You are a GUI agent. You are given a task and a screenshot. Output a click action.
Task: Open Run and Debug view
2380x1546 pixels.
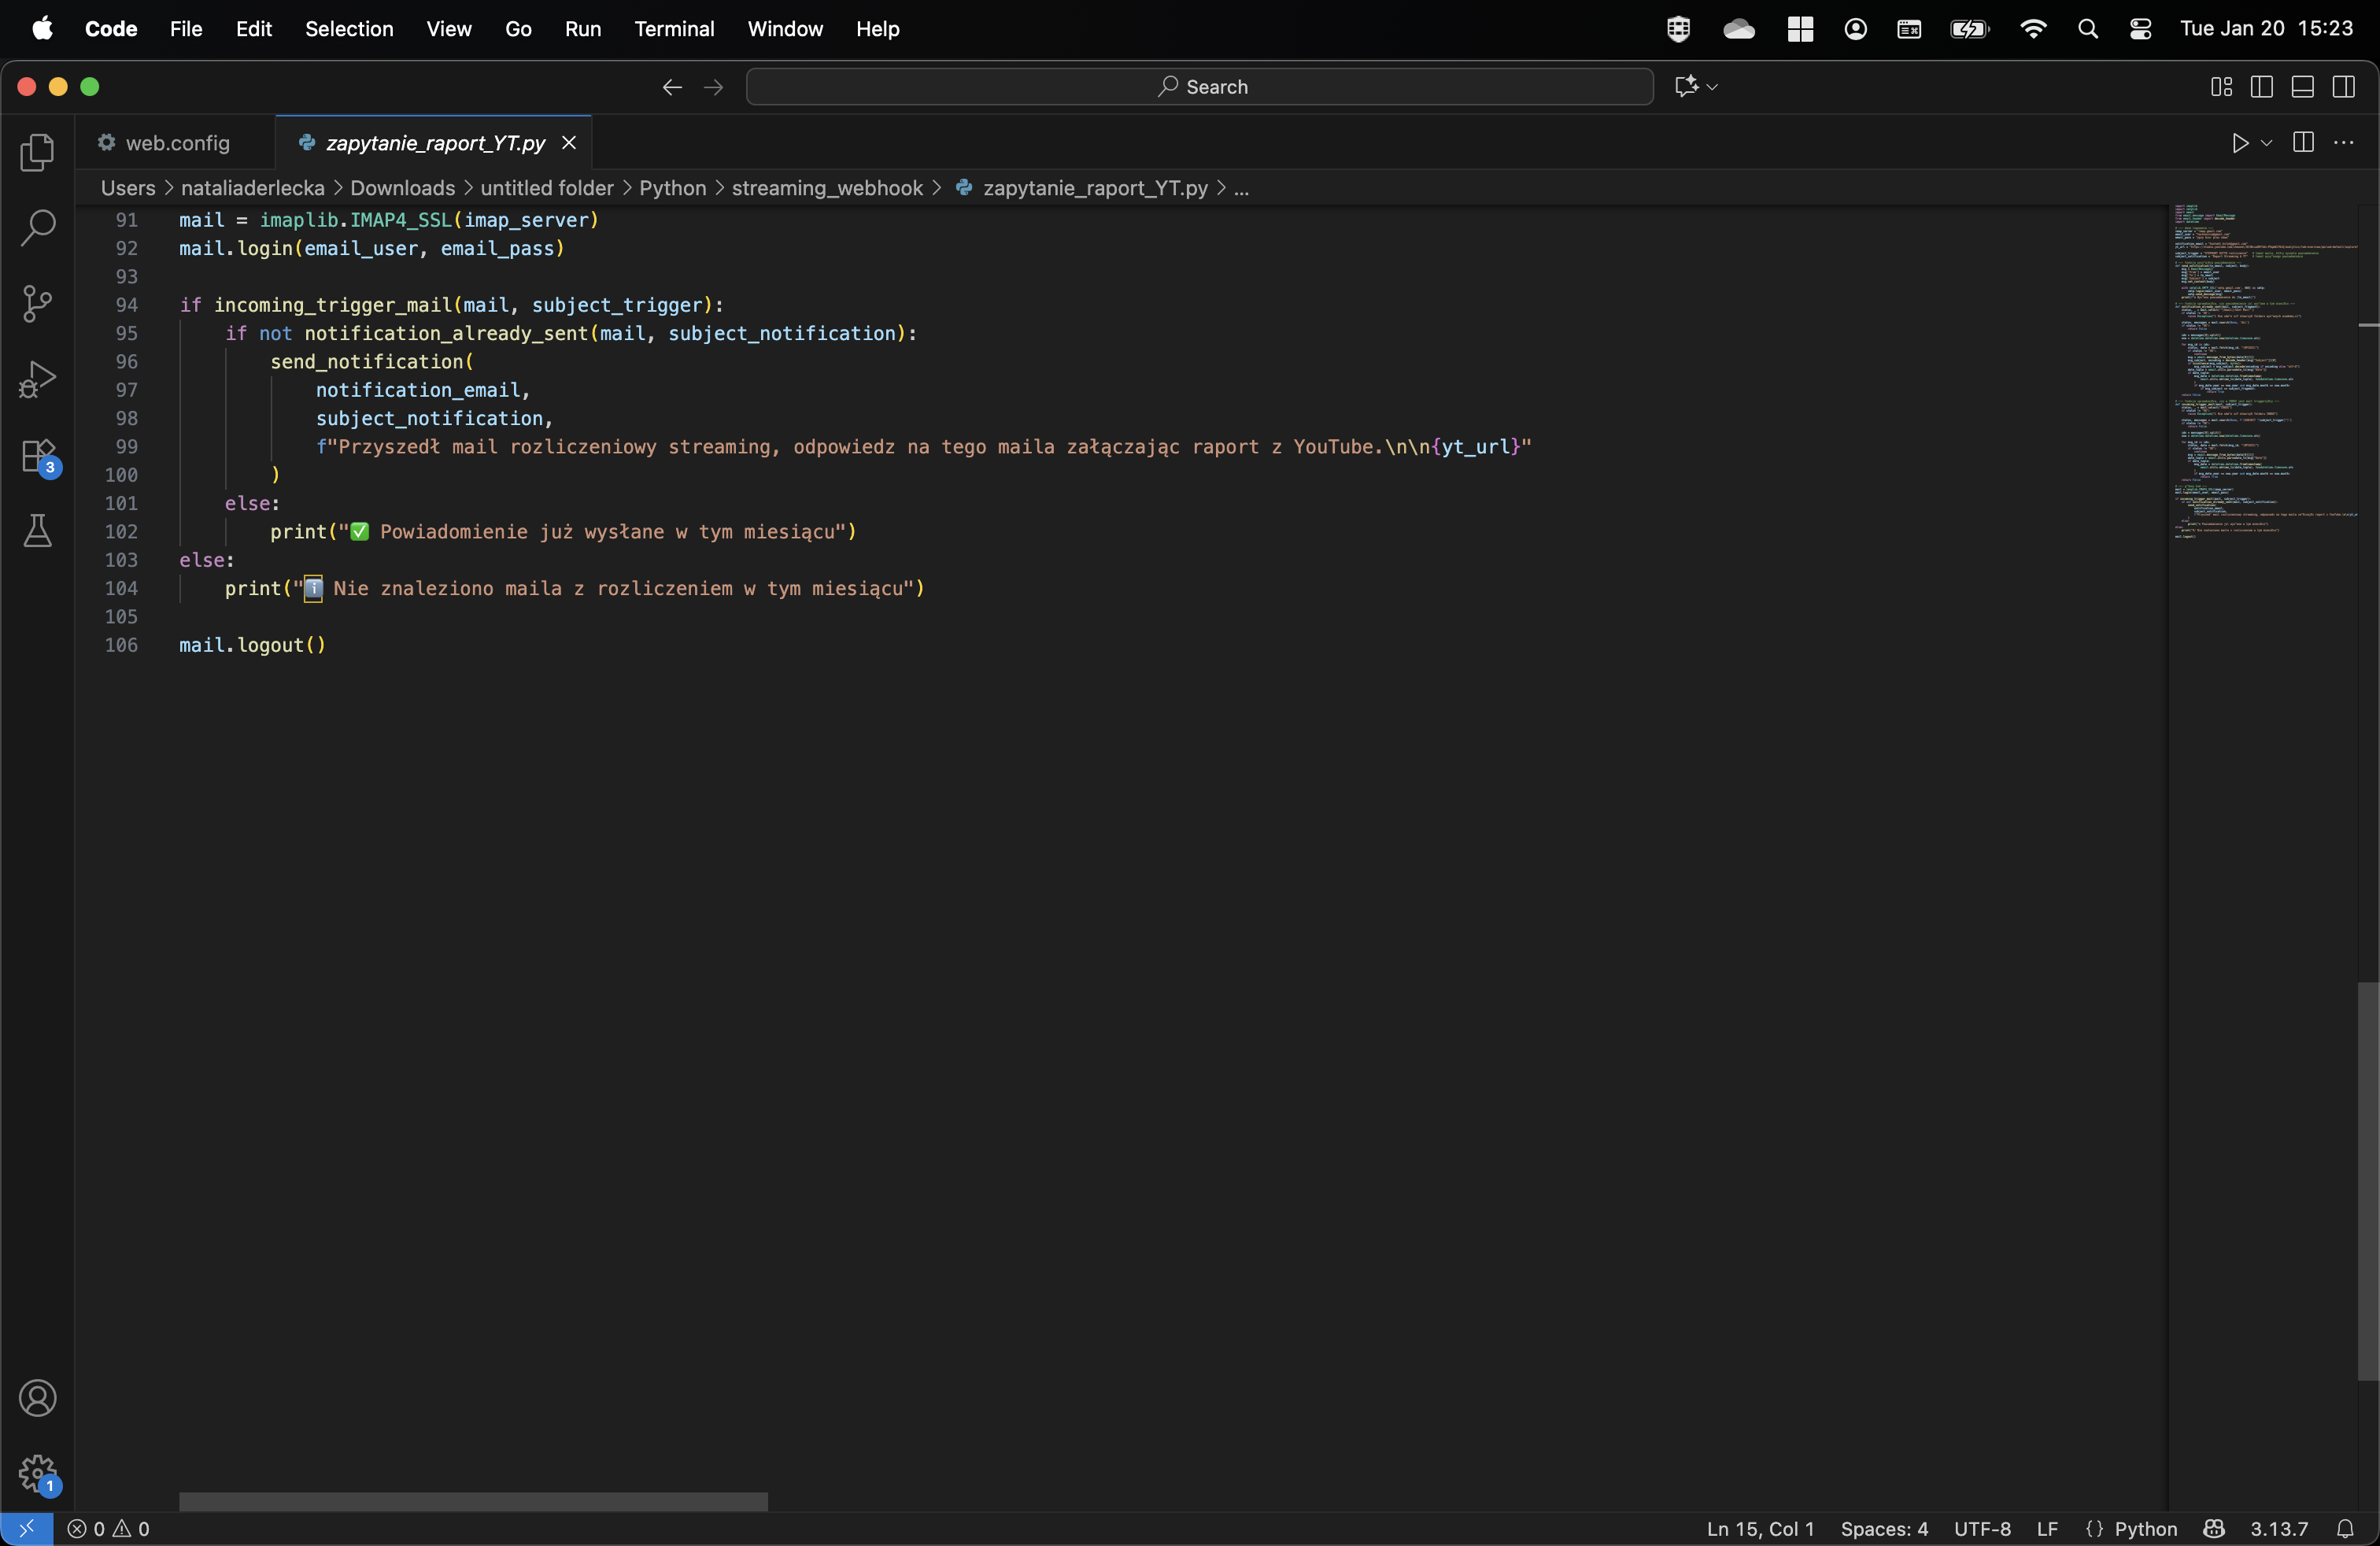(37, 380)
